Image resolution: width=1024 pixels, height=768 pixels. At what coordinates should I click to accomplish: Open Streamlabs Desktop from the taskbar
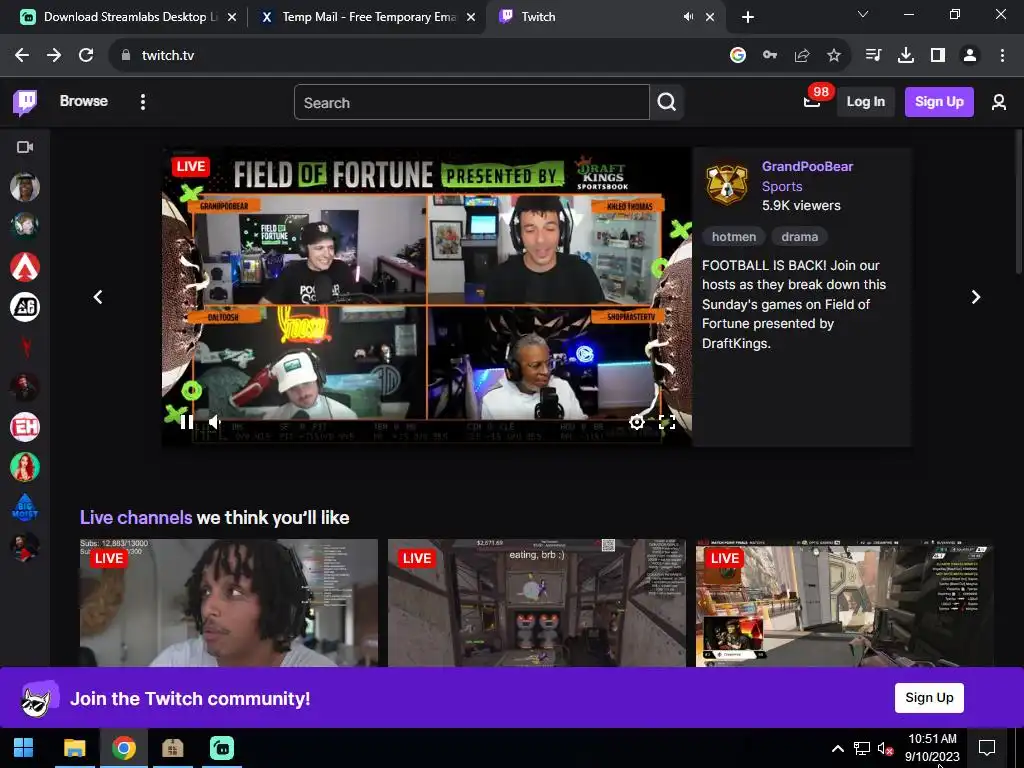[222, 748]
